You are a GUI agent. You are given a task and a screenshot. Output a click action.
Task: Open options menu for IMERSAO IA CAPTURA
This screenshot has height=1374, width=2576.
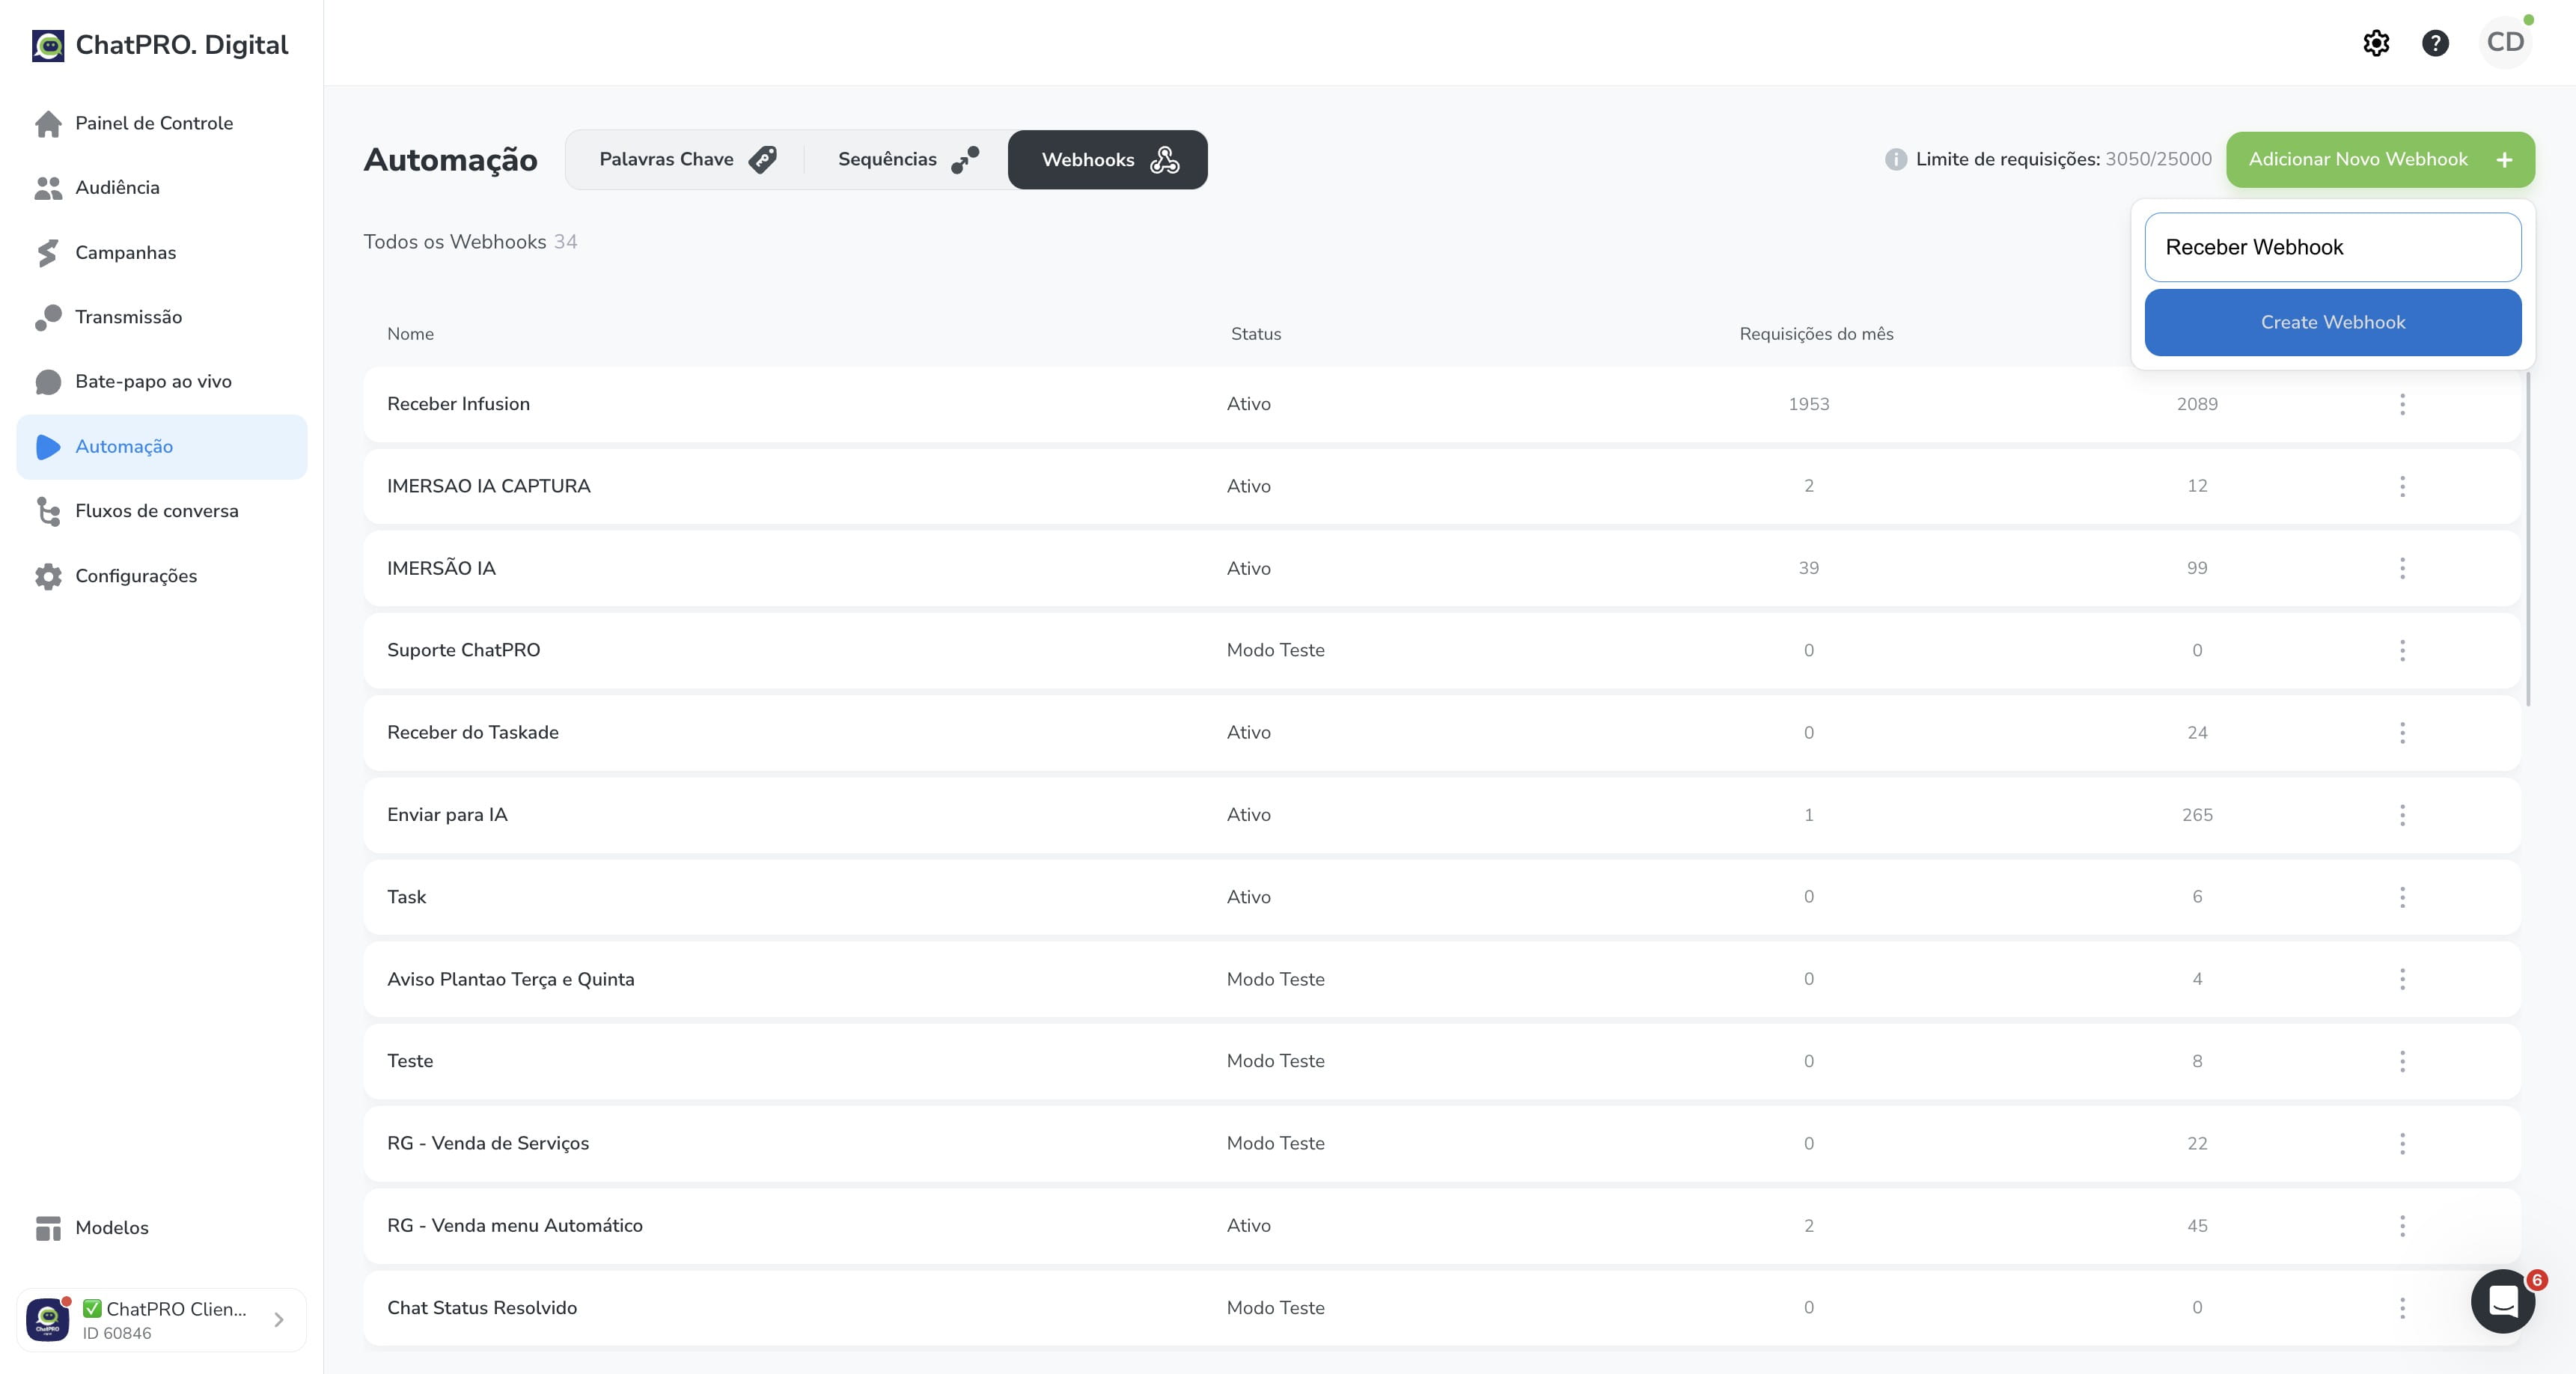(2402, 486)
